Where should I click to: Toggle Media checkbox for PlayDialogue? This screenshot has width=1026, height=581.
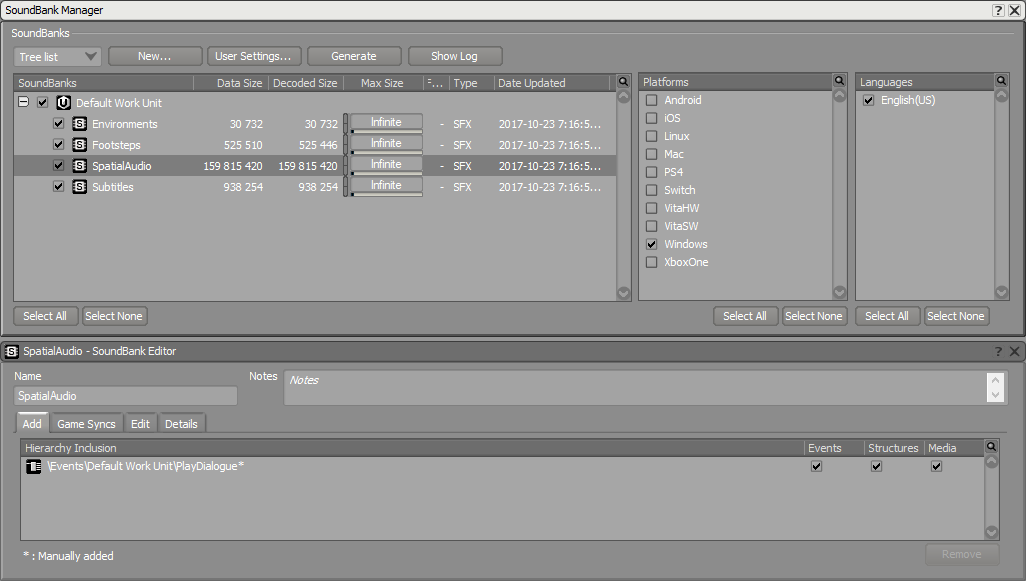tap(936, 467)
